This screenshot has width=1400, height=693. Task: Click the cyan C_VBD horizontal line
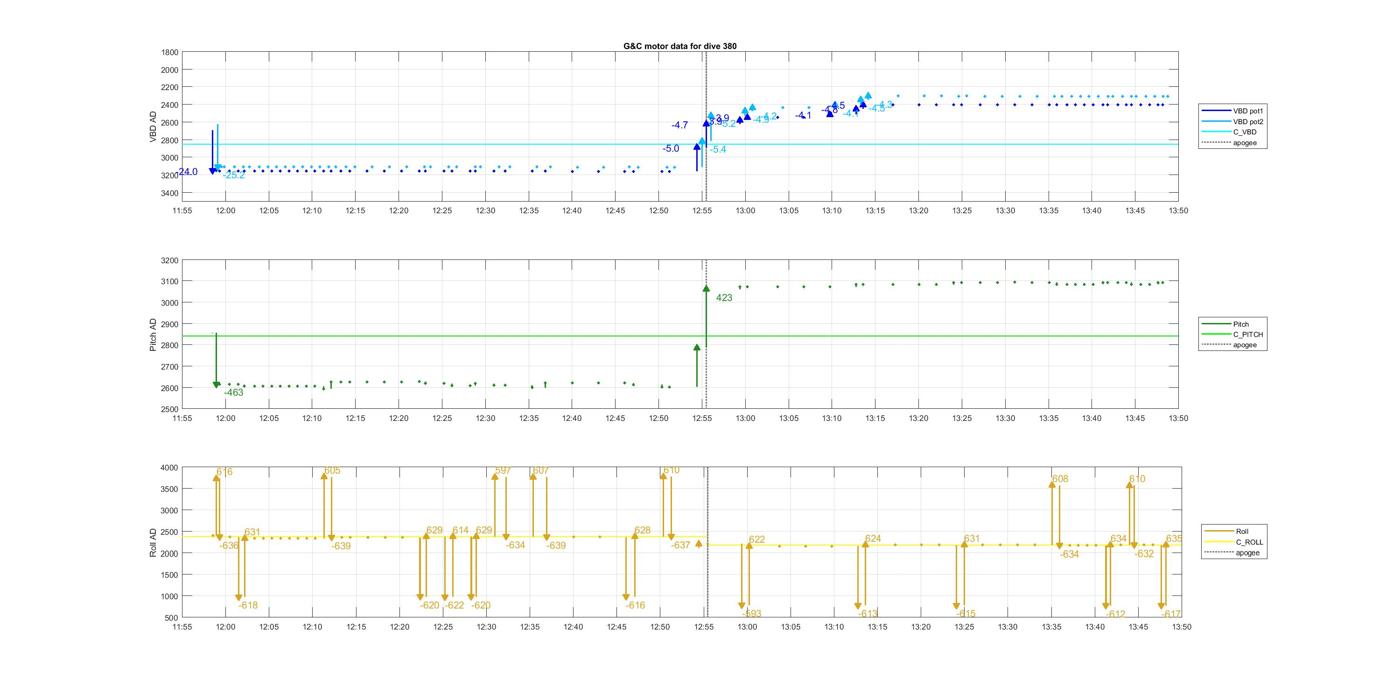point(680,144)
